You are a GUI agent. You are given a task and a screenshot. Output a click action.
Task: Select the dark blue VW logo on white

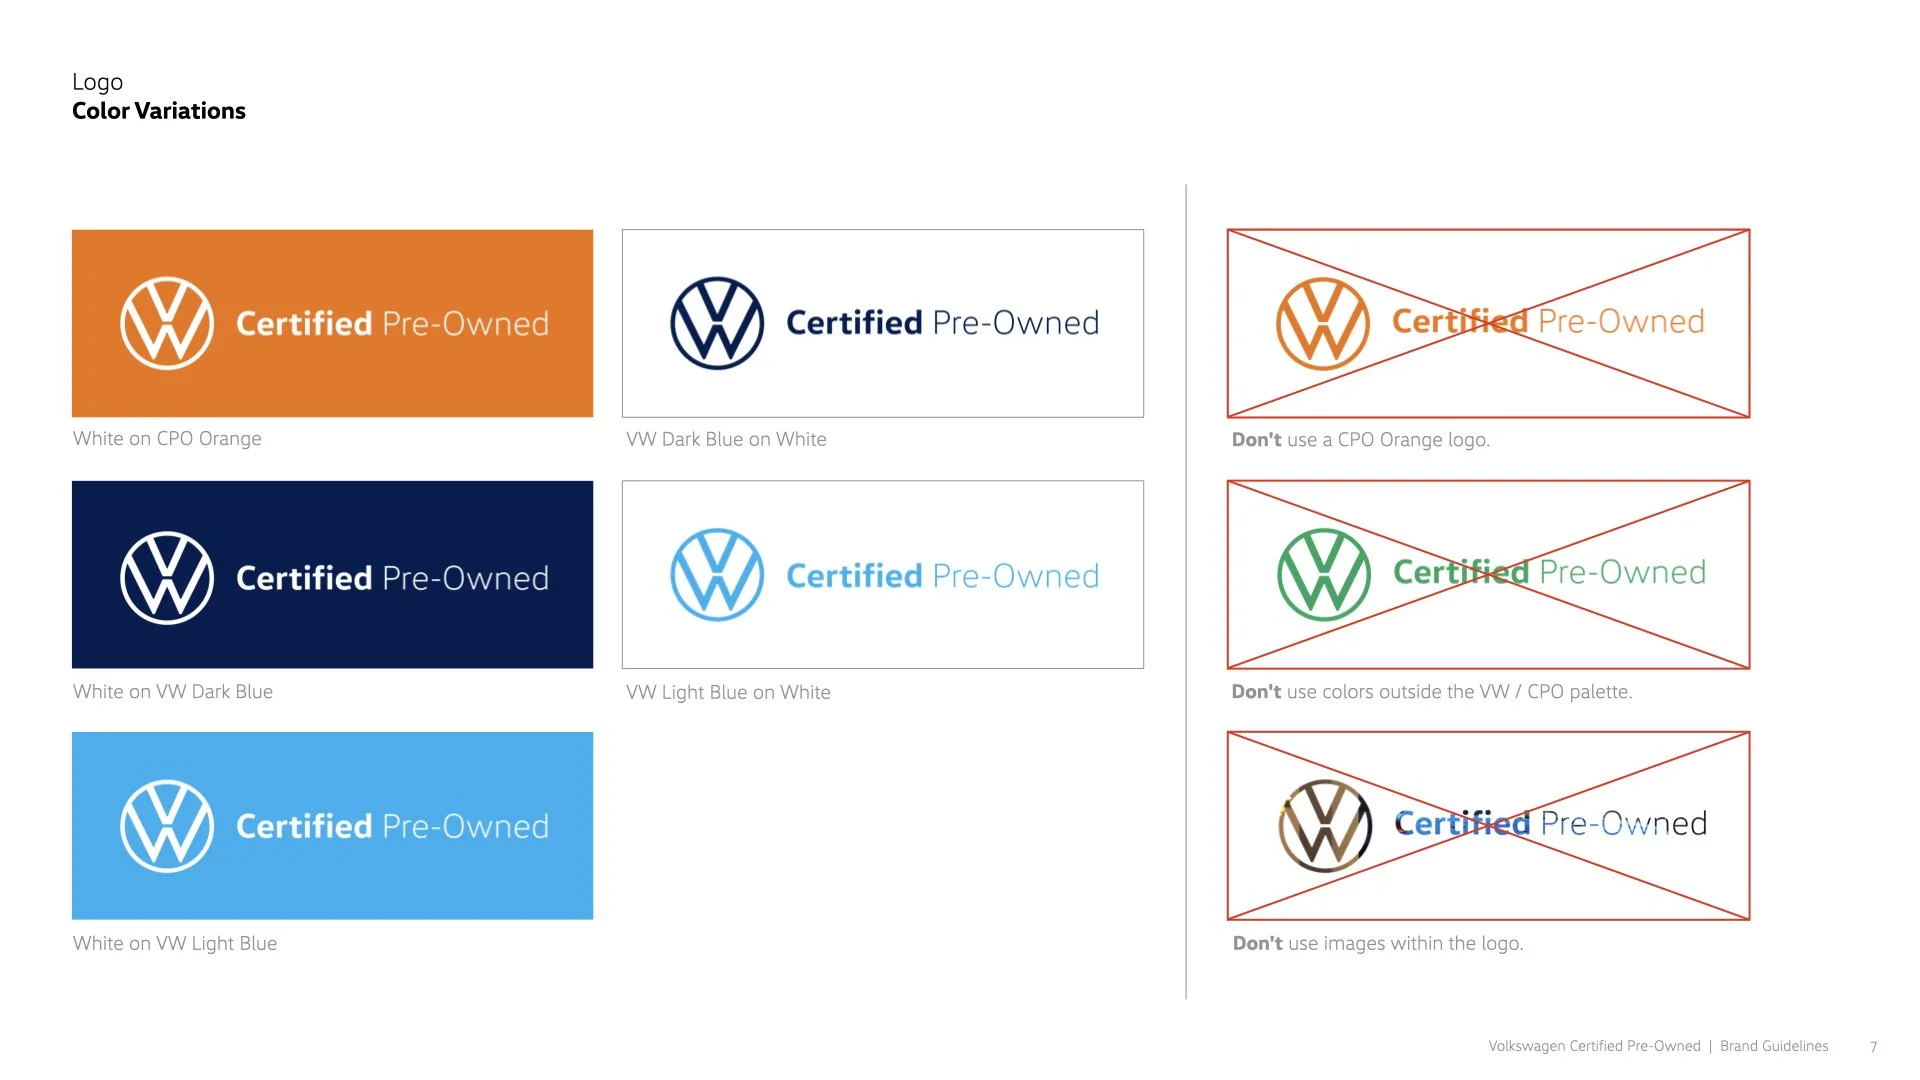717,323
